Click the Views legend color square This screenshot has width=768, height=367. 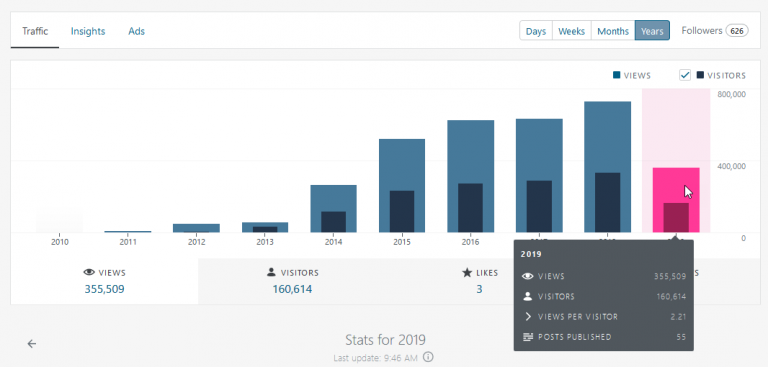pyautogui.click(x=617, y=75)
